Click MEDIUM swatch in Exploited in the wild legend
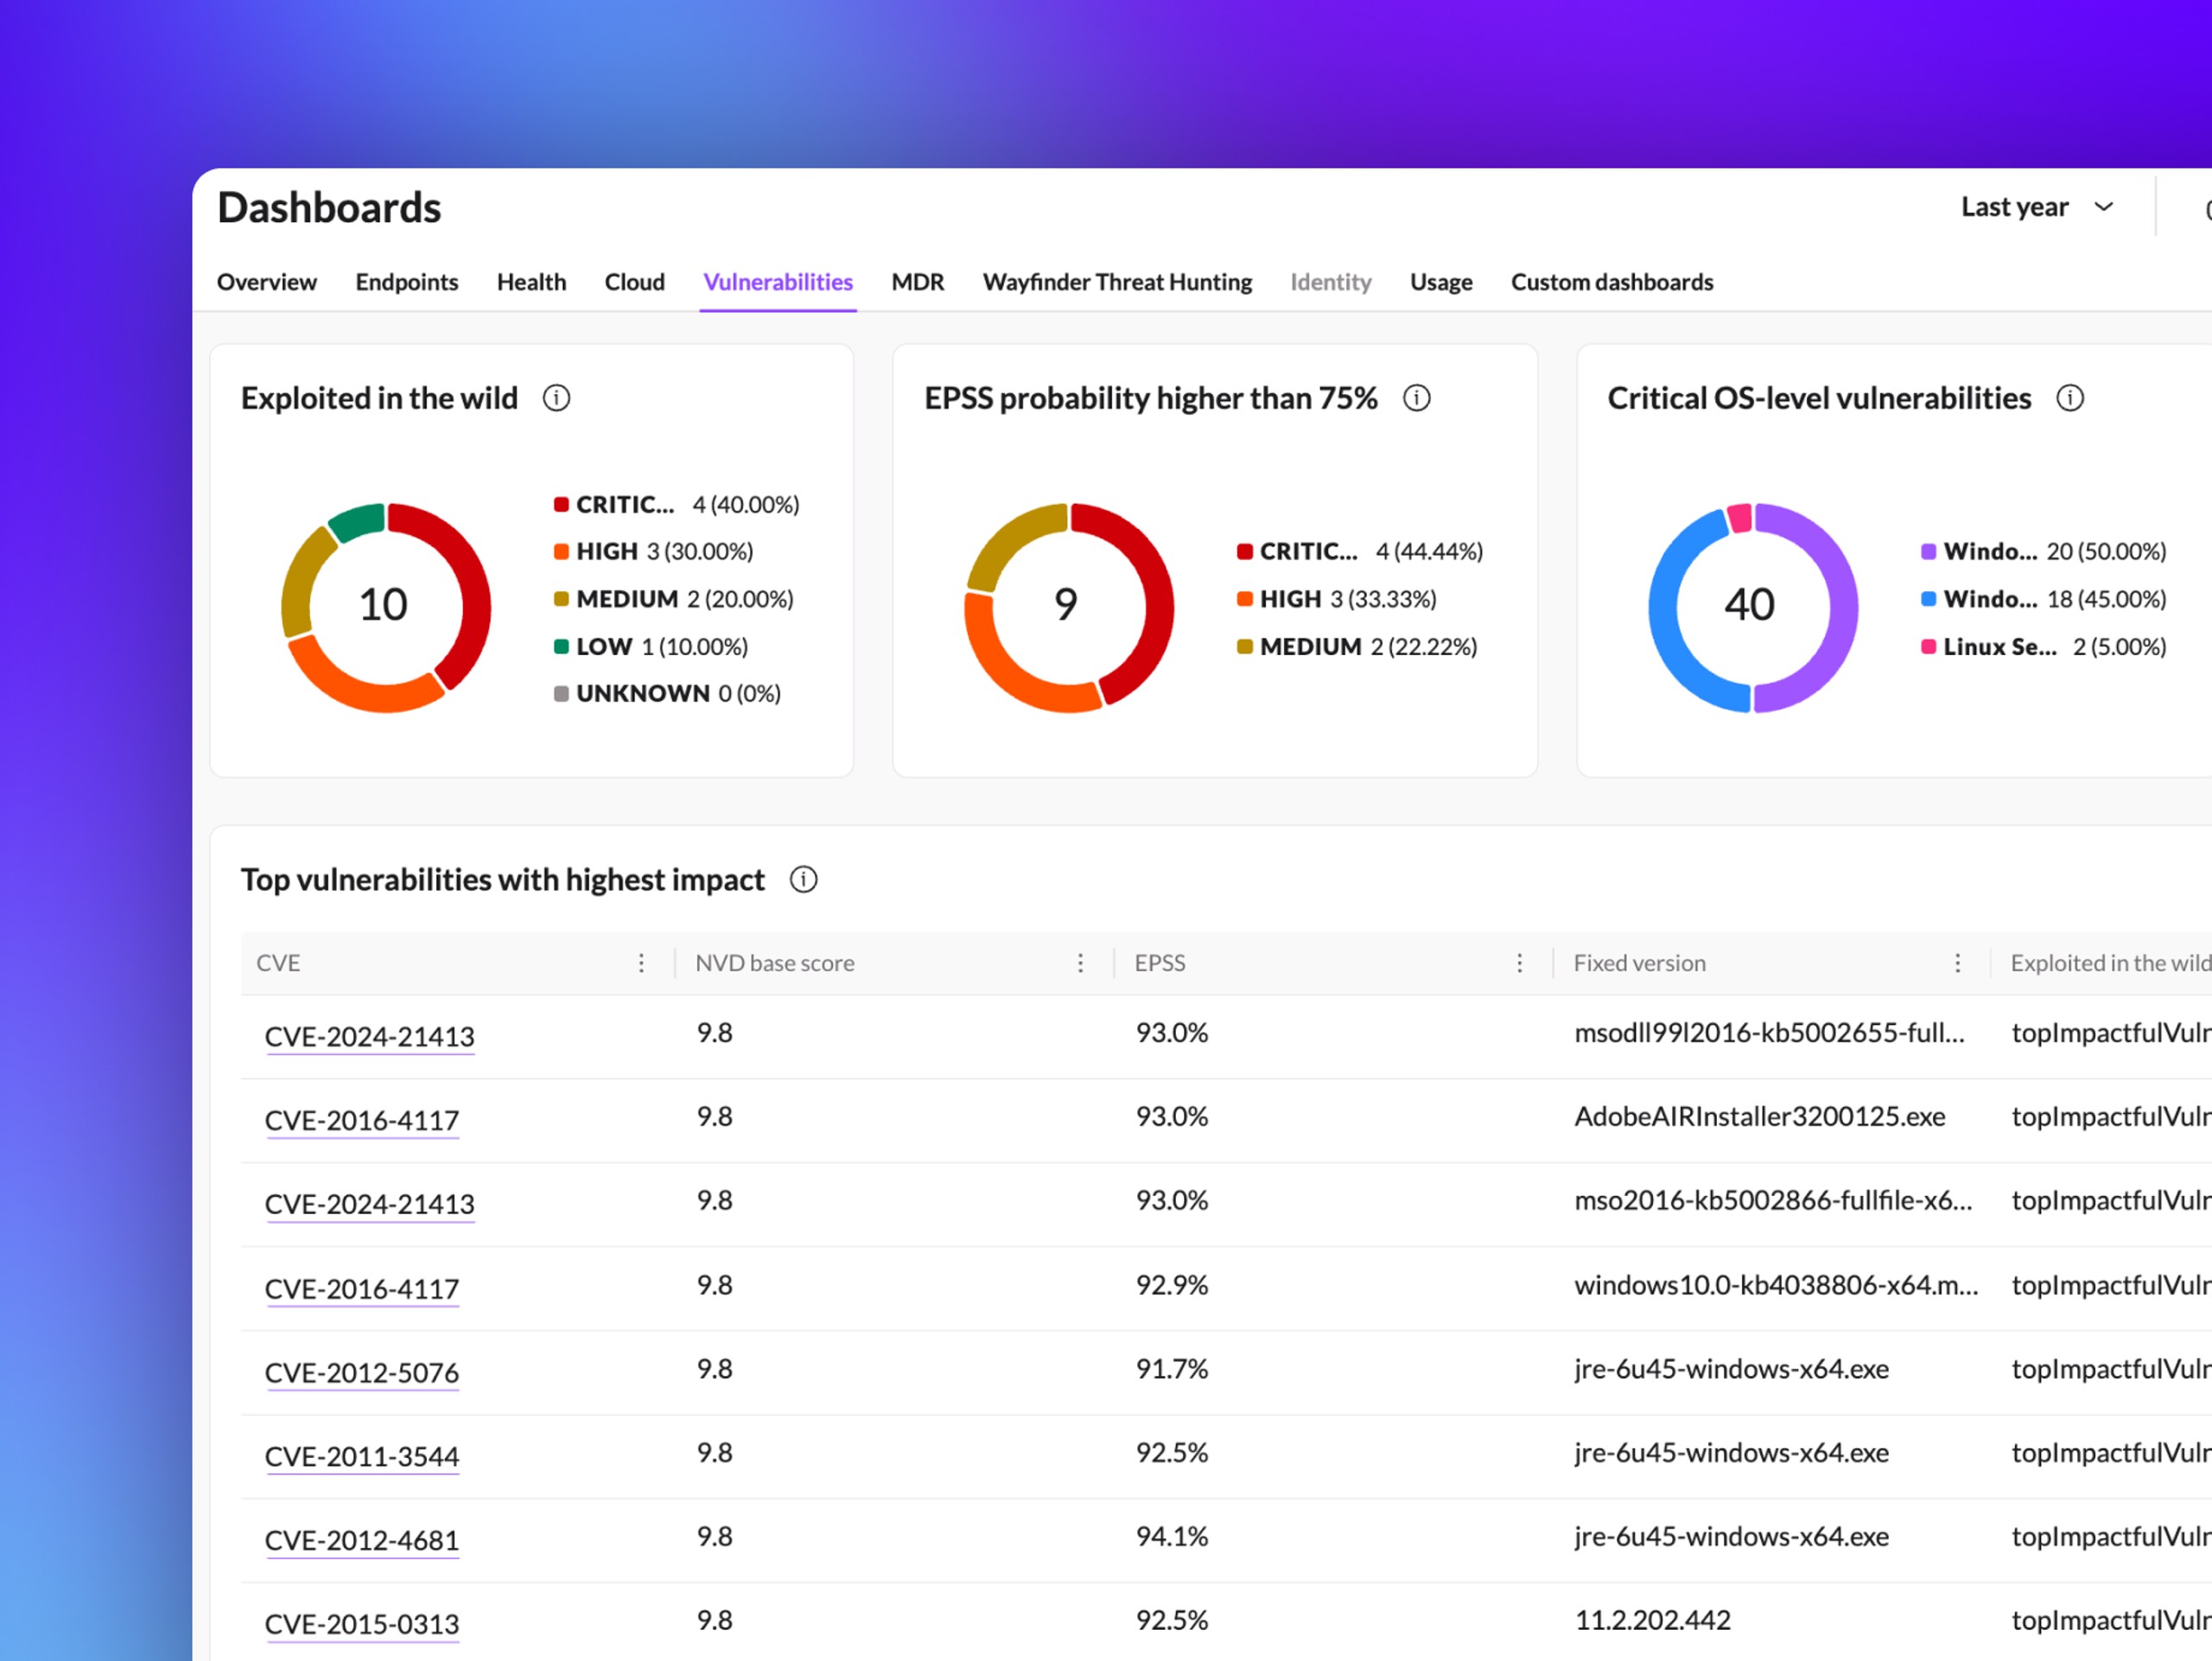This screenshot has width=2212, height=1661. (x=561, y=599)
